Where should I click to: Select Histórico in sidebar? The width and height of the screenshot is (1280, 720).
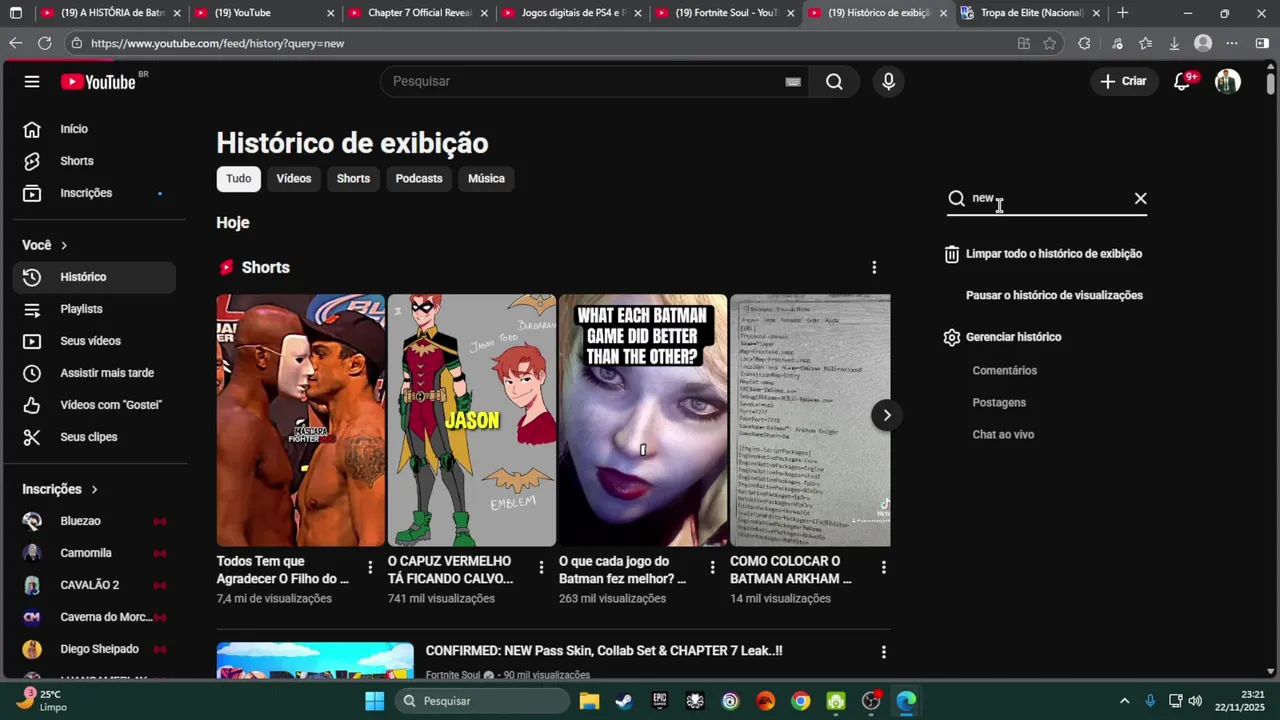(94, 277)
